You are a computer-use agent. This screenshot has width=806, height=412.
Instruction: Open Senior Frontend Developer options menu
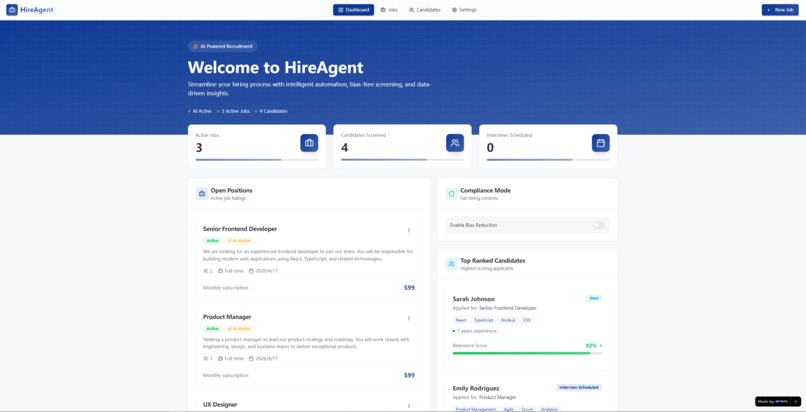409,230
